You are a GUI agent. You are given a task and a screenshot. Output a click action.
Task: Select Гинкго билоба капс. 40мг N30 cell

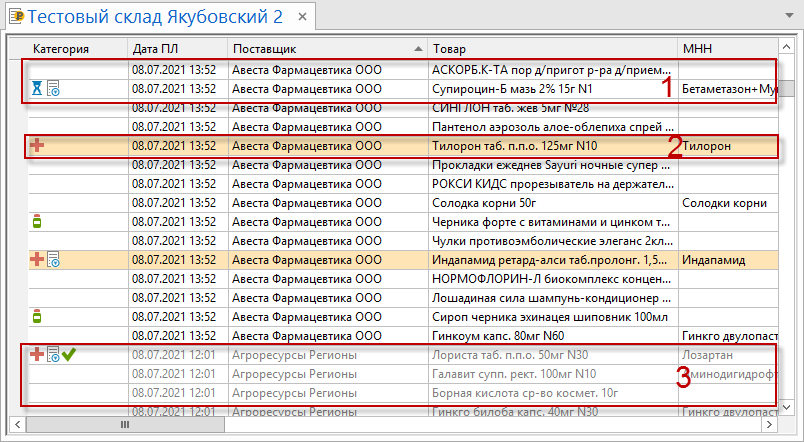pyautogui.click(x=553, y=410)
